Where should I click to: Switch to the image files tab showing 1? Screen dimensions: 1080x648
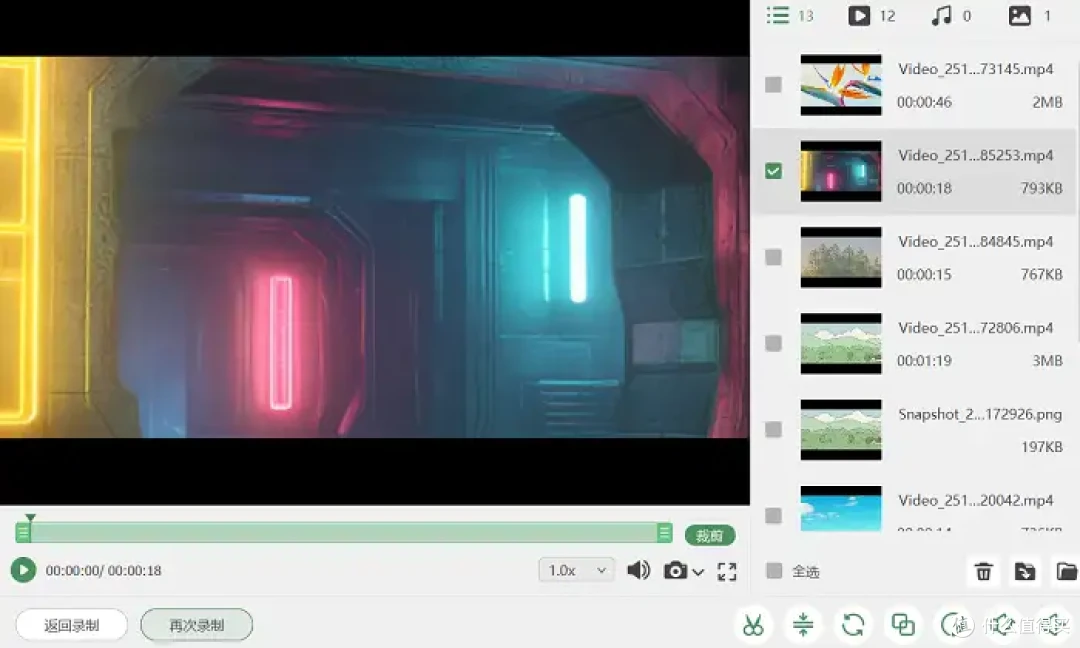pyautogui.click(x=1029, y=15)
